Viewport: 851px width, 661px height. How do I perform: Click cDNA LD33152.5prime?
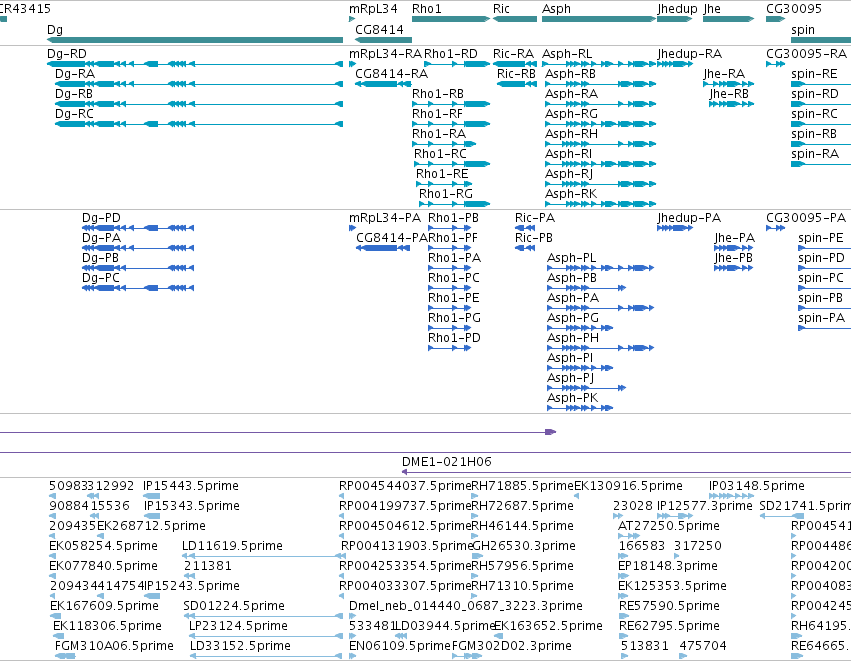point(266,656)
